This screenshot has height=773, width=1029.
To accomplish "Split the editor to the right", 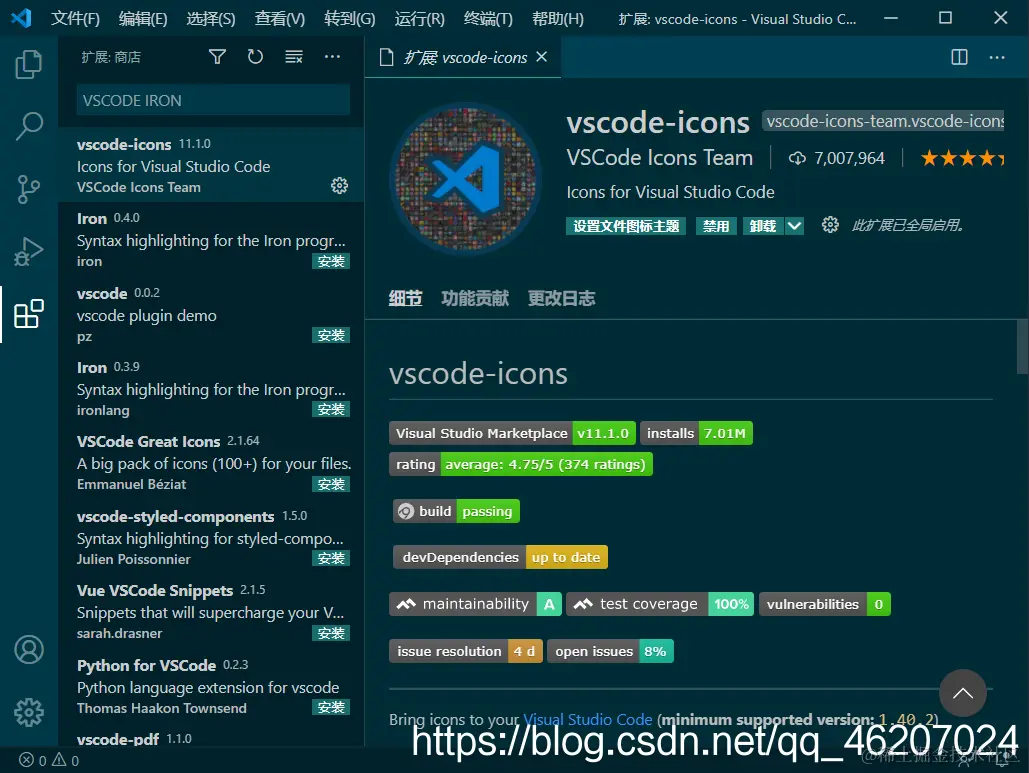I will [x=959, y=57].
